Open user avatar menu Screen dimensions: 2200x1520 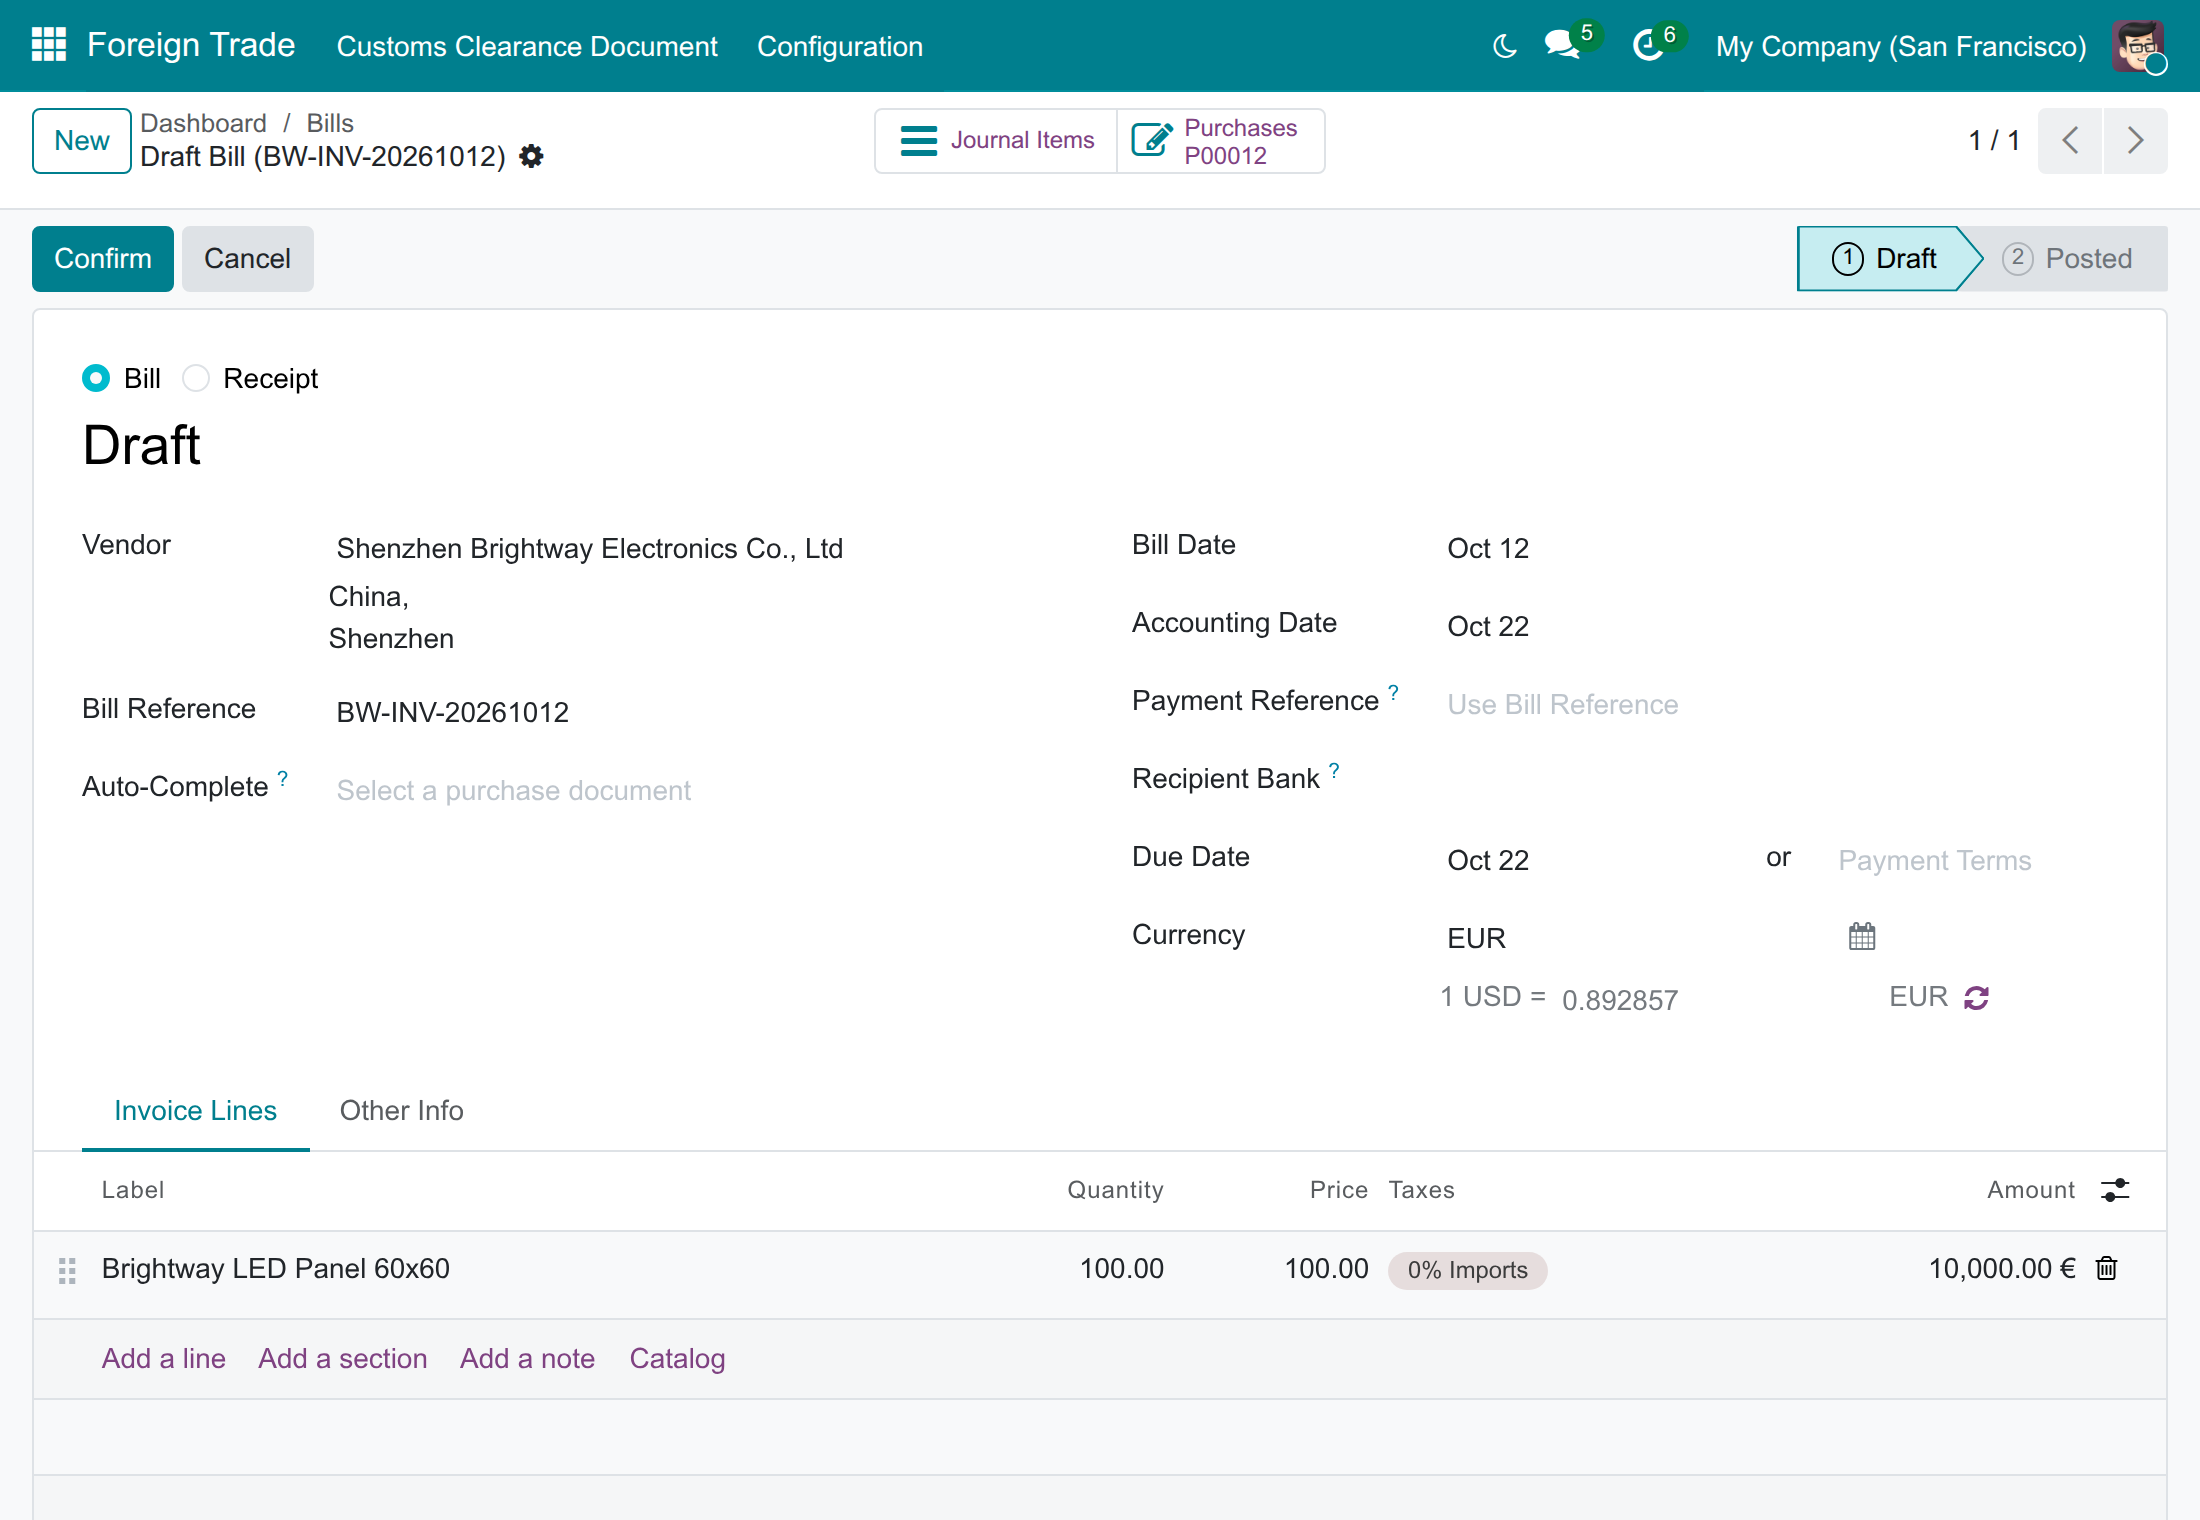tap(2139, 46)
